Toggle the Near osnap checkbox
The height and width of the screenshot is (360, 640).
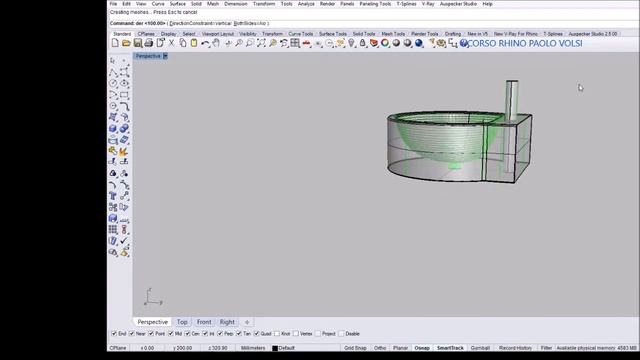coord(132,333)
